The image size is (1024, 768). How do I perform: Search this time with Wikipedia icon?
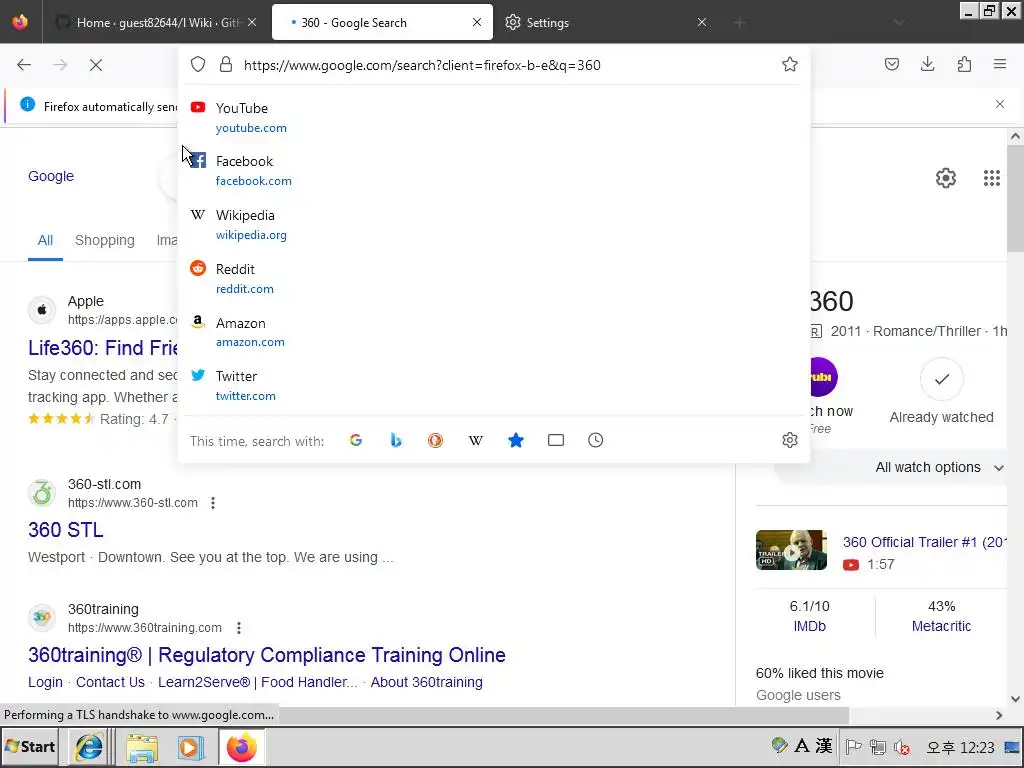tap(475, 440)
